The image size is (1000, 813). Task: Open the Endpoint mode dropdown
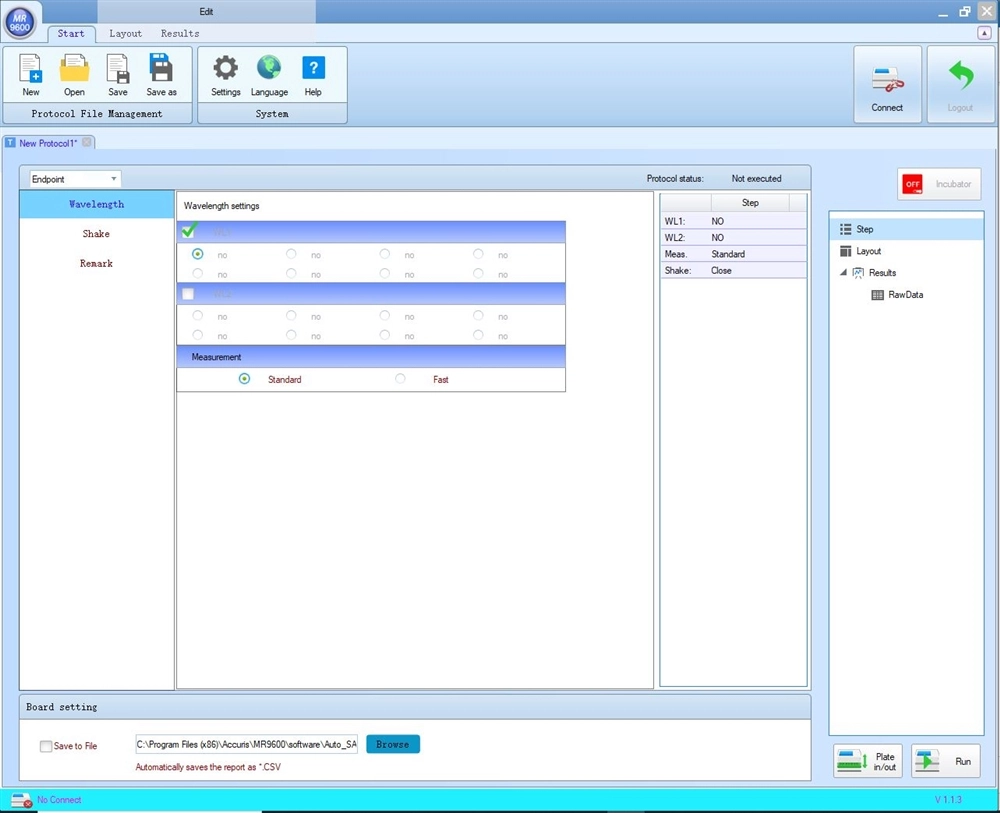tap(113, 178)
